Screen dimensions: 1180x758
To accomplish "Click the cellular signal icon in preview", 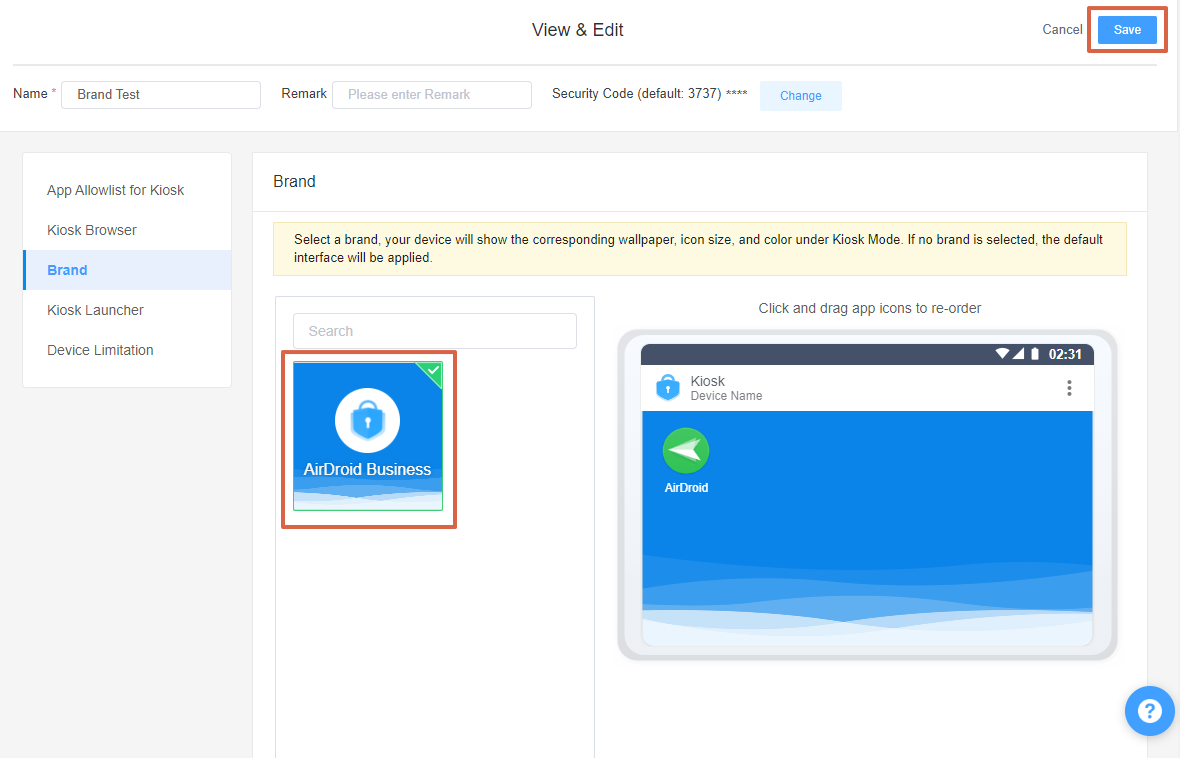I will point(1018,354).
